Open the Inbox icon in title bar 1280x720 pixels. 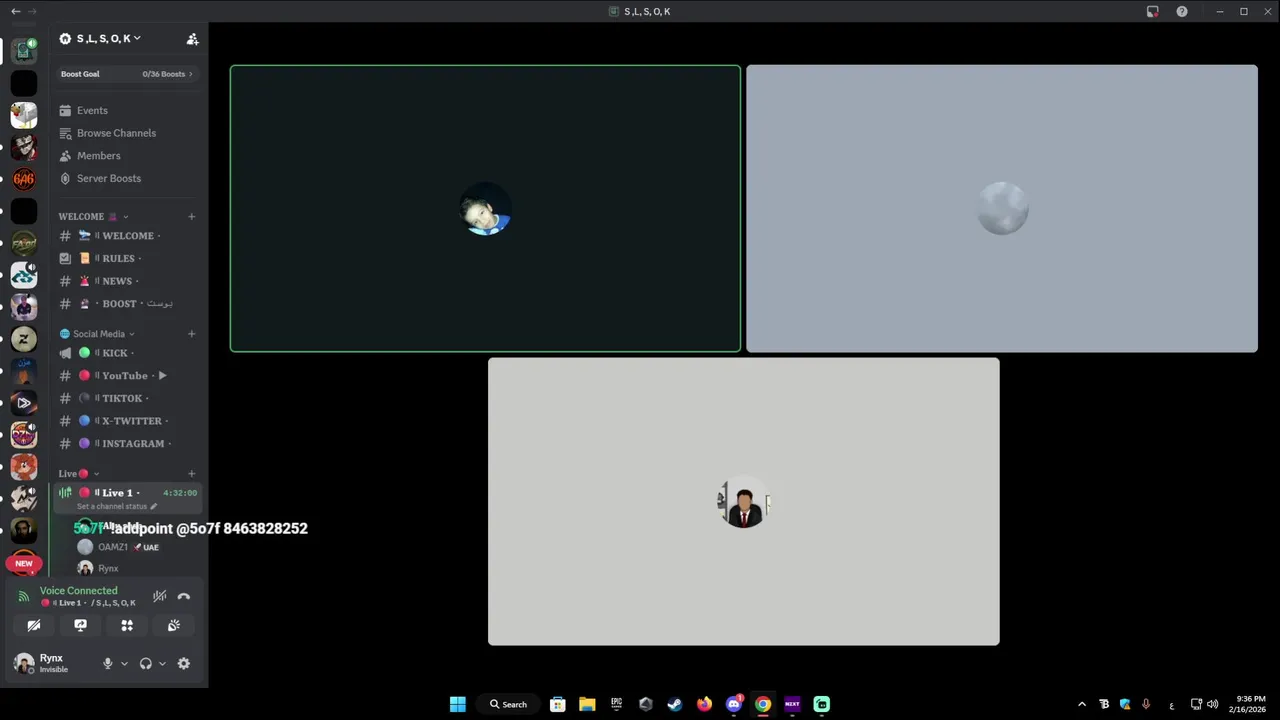point(1152,11)
